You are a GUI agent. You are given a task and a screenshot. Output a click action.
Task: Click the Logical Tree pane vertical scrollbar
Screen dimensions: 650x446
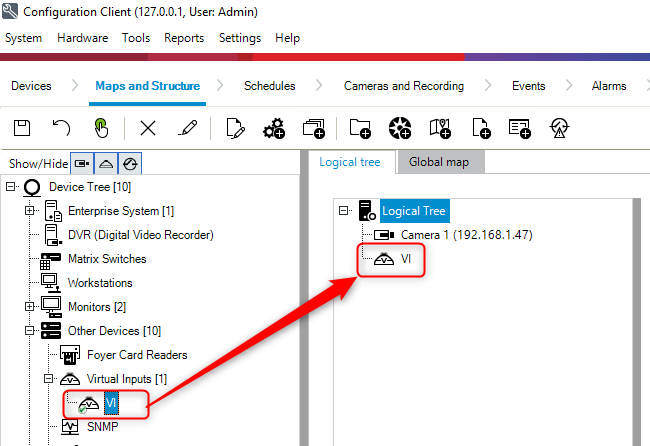click(x=637, y=322)
